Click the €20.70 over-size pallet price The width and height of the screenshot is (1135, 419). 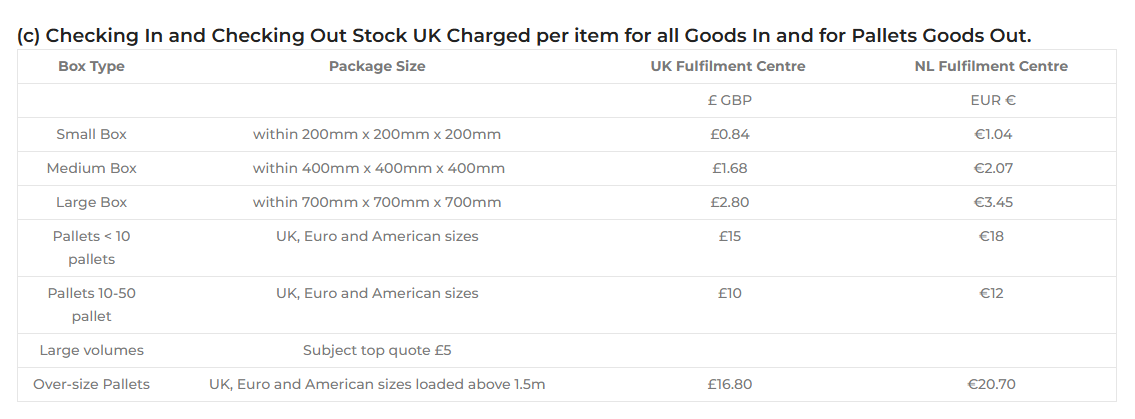[992, 384]
